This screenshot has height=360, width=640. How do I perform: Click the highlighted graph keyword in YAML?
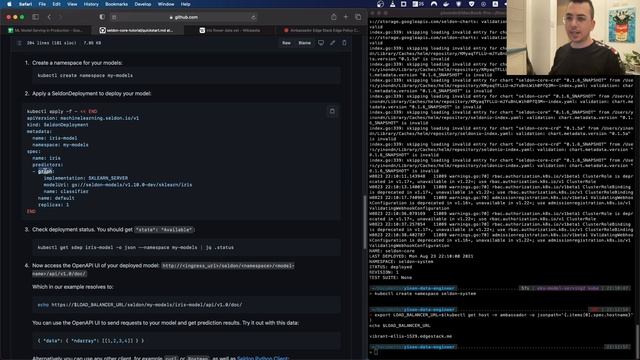(45, 171)
